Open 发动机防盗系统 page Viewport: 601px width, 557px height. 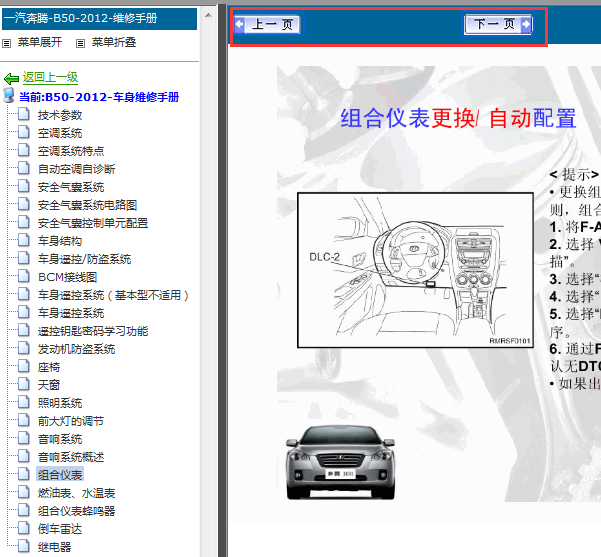click(76, 349)
